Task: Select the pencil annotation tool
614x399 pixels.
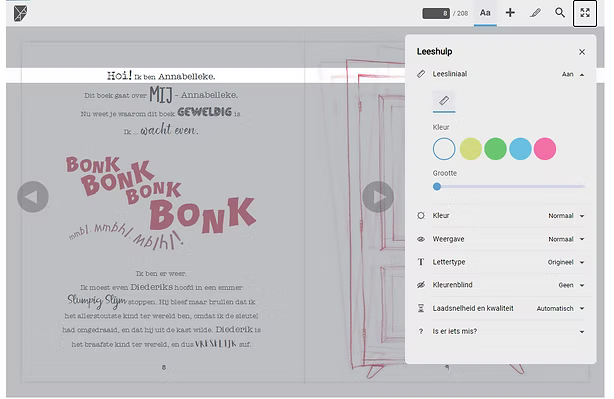Action: 535,13
